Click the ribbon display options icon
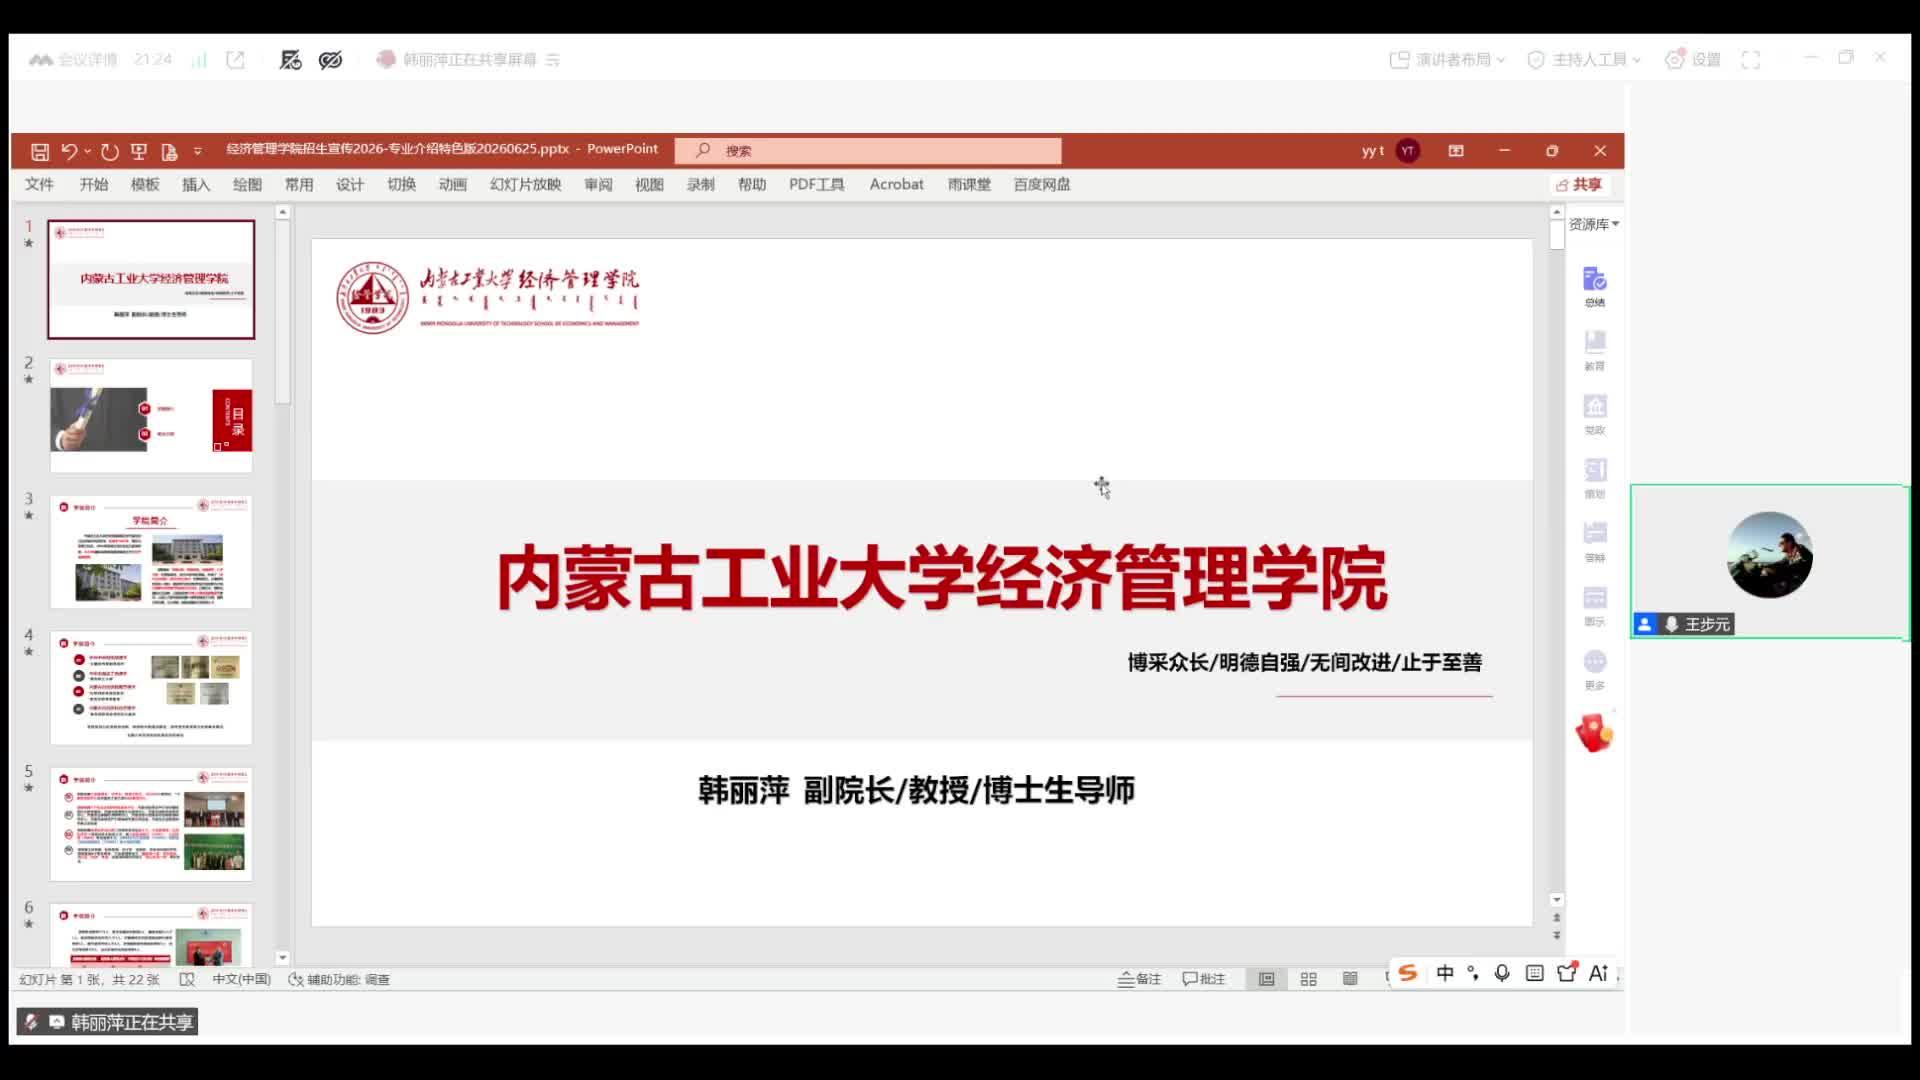 pos(1456,151)
